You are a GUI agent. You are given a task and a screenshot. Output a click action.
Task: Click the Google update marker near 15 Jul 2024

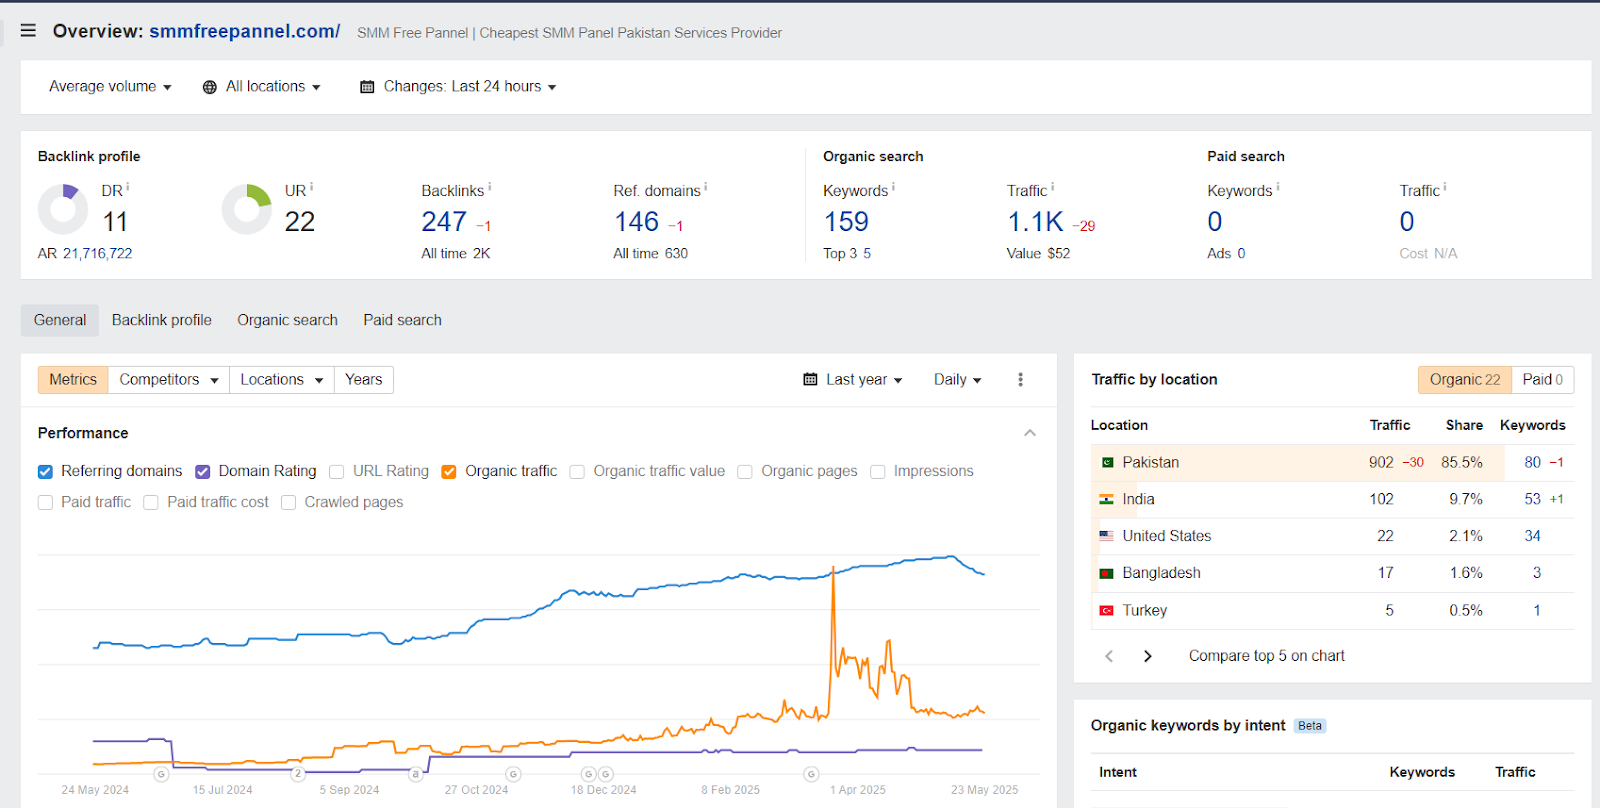pos(161,774)
